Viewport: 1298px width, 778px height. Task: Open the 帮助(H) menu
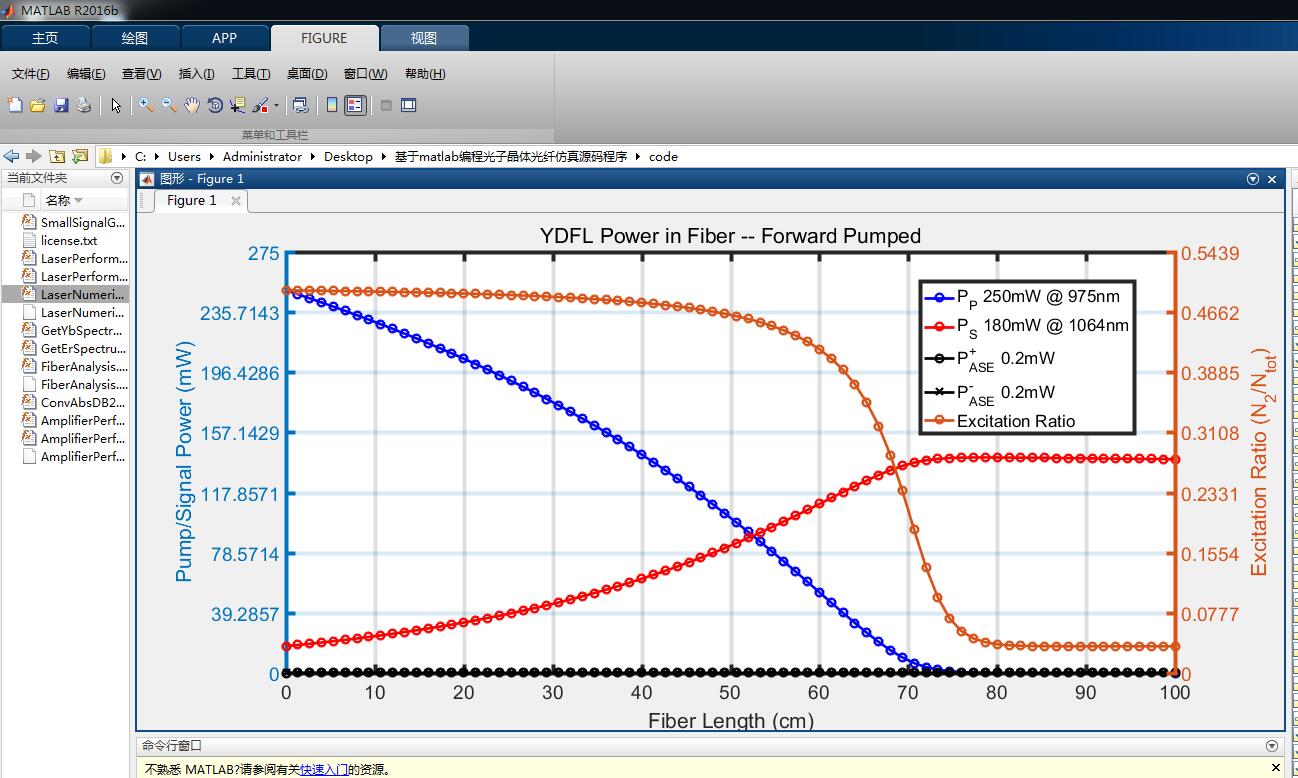pos(425,74)
